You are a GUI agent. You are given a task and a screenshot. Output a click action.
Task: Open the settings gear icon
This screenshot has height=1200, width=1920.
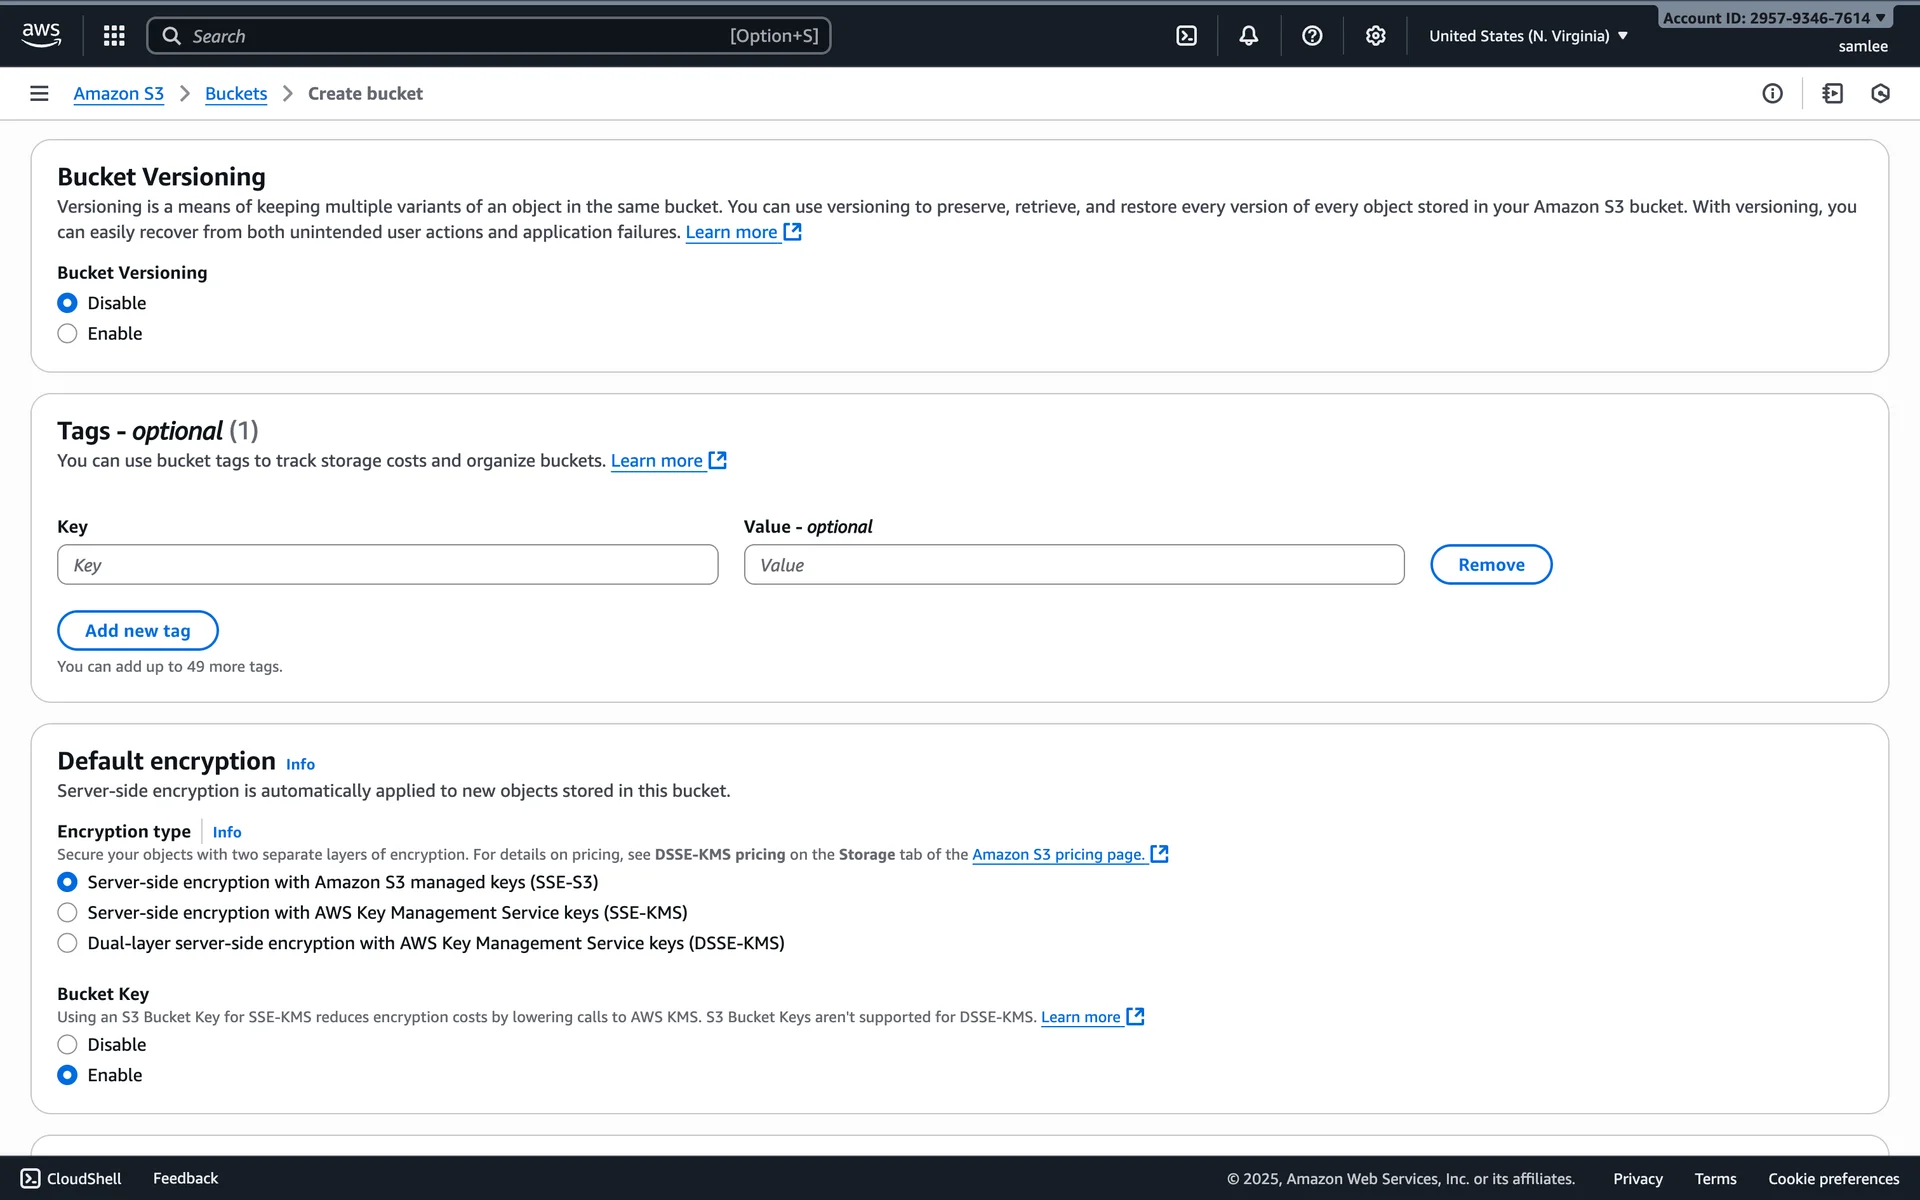click(1375, 36)
